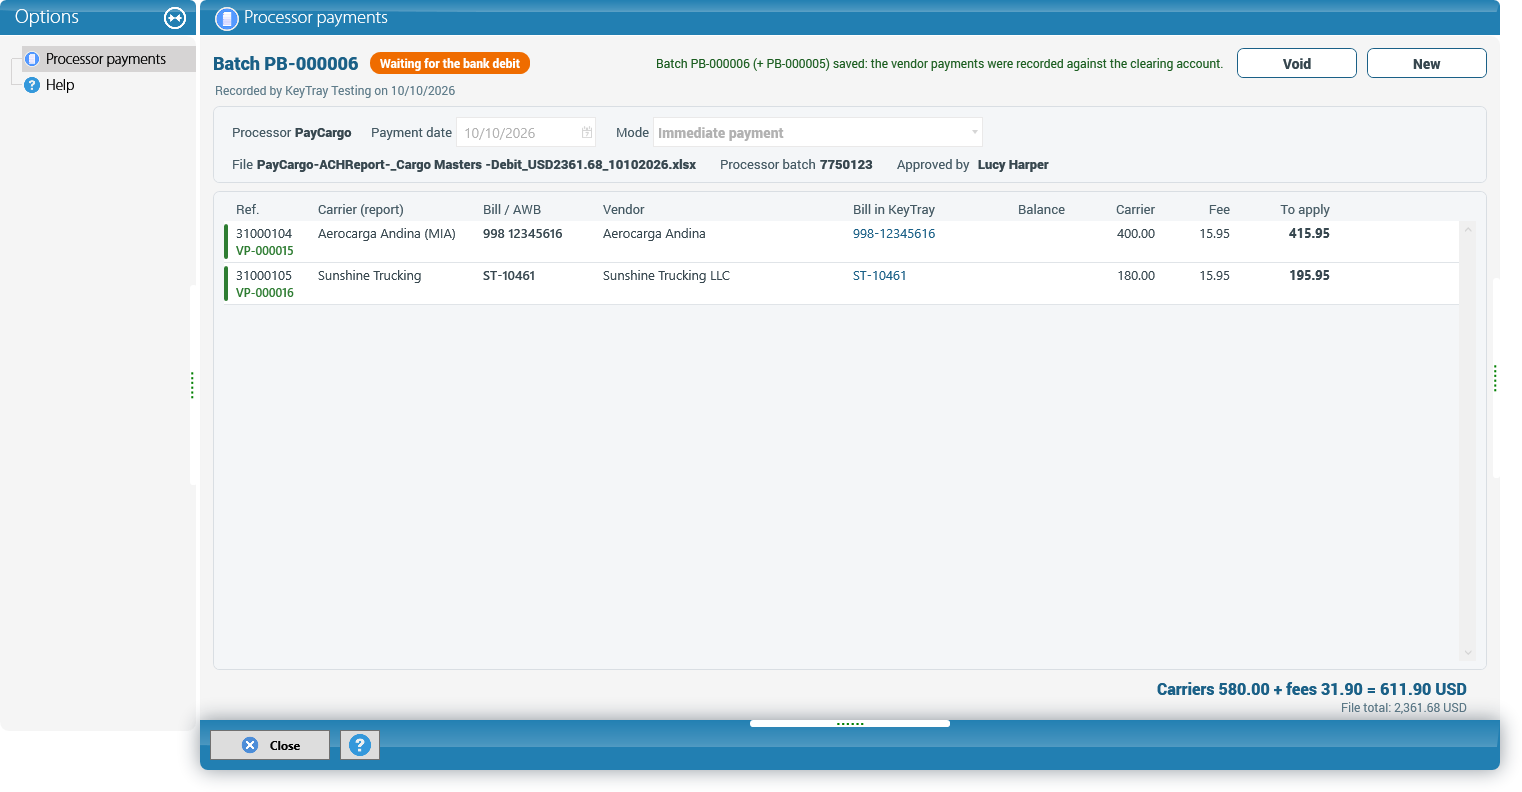The height and width of the screenshot is (792, 1522).
Task: Click the scrollbar up arrow in payments table
Action: click(x=1468, y=230)
